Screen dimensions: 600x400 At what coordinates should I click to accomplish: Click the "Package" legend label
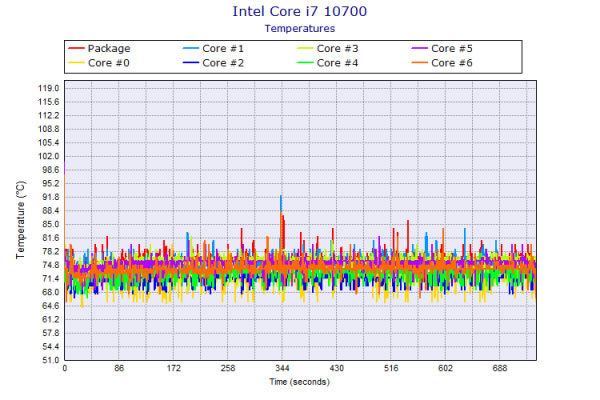tap(109, 49)
